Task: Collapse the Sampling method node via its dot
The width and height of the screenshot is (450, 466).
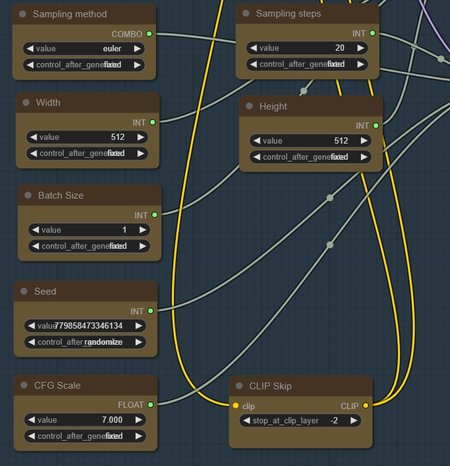Action: [23, 14]
